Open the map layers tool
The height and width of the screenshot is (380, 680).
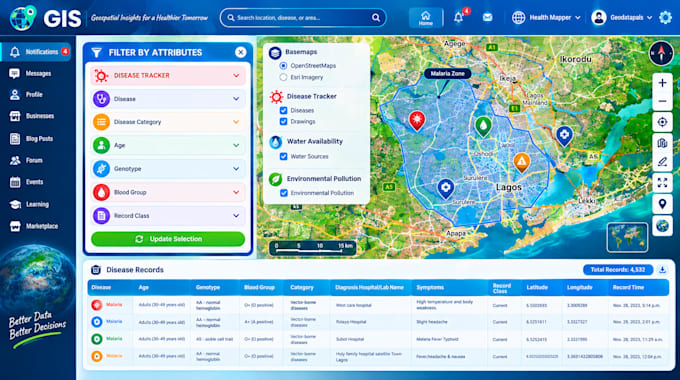(662, 143)
